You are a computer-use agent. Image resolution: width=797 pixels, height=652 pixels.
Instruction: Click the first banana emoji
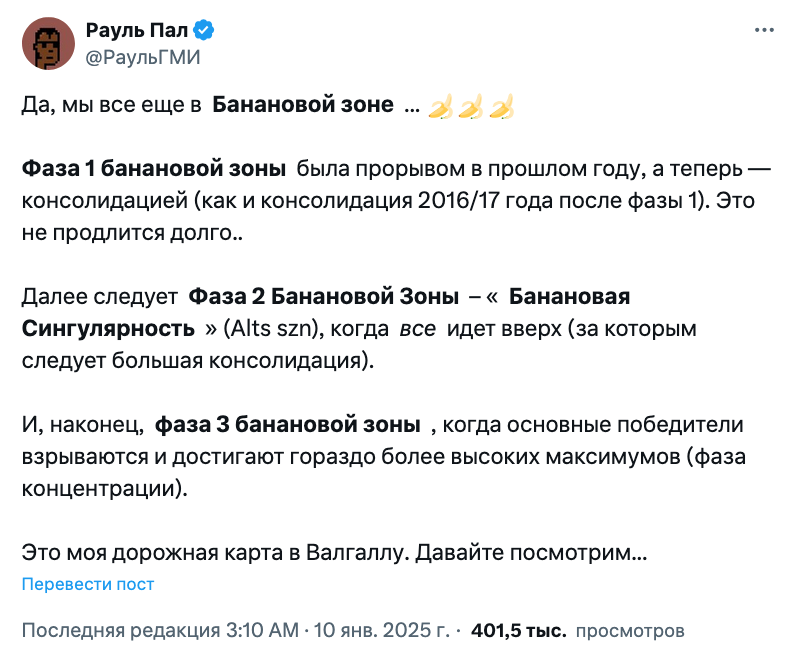point(441,106)
